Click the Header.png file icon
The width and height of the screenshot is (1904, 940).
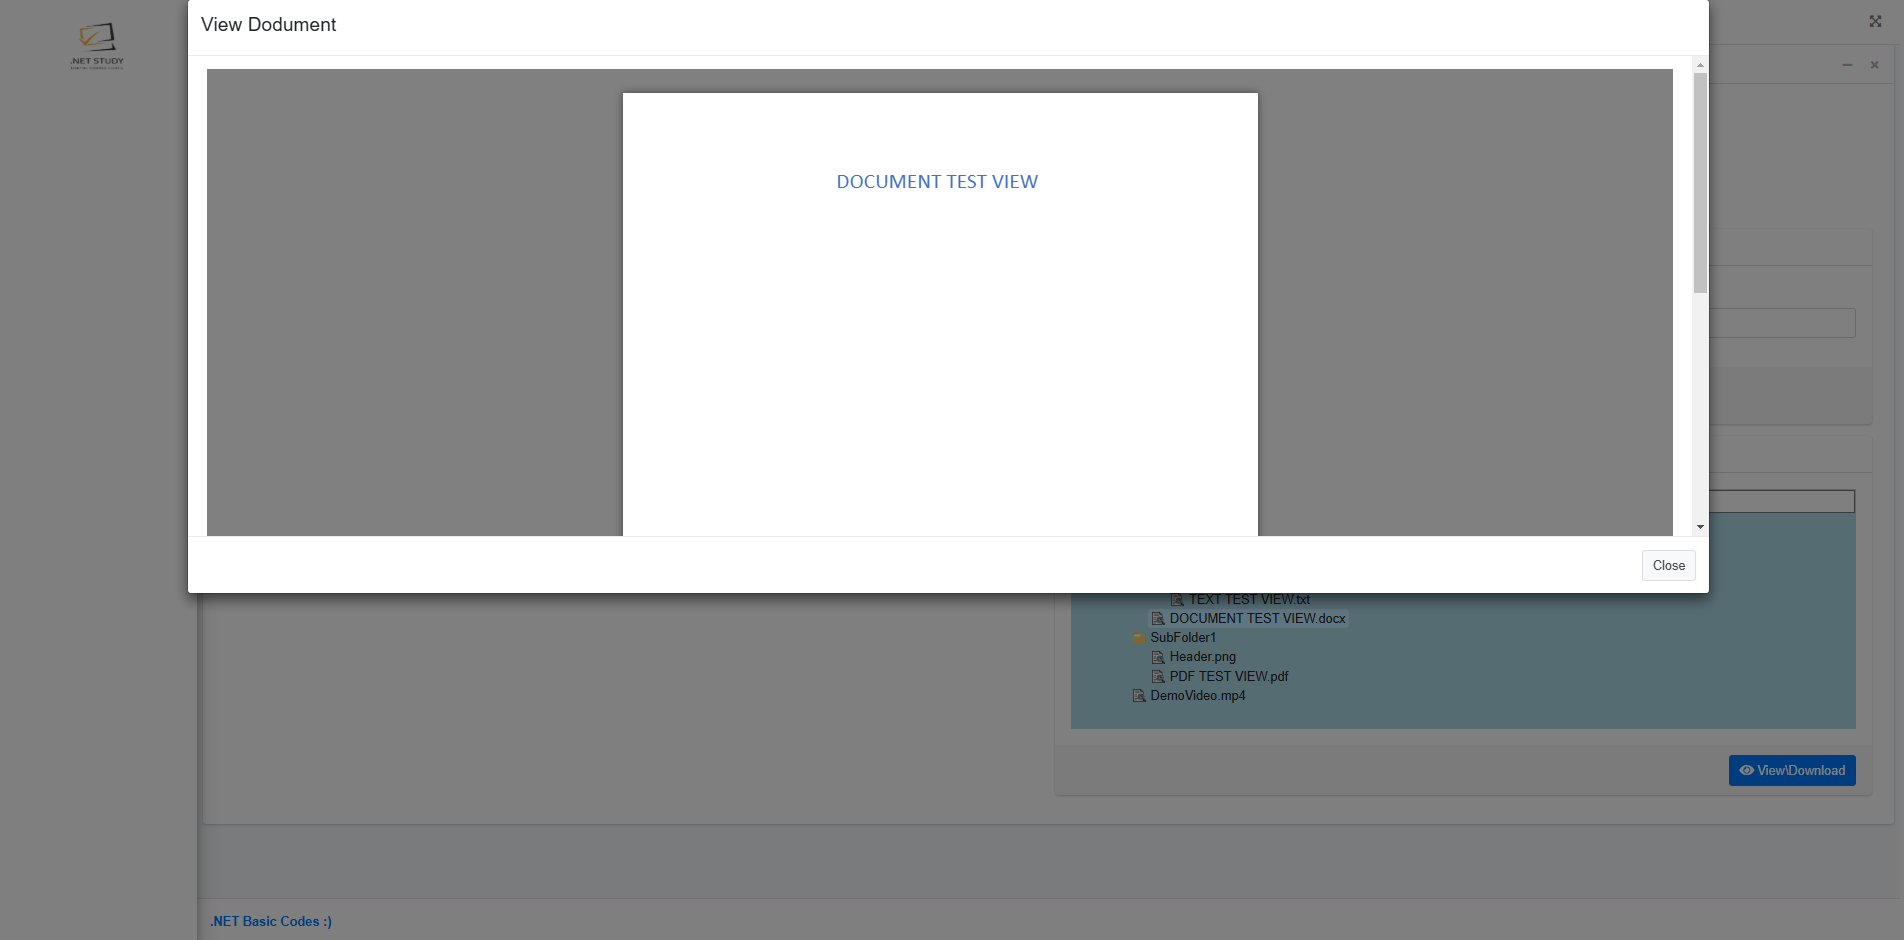click(x=1158, y=657)
